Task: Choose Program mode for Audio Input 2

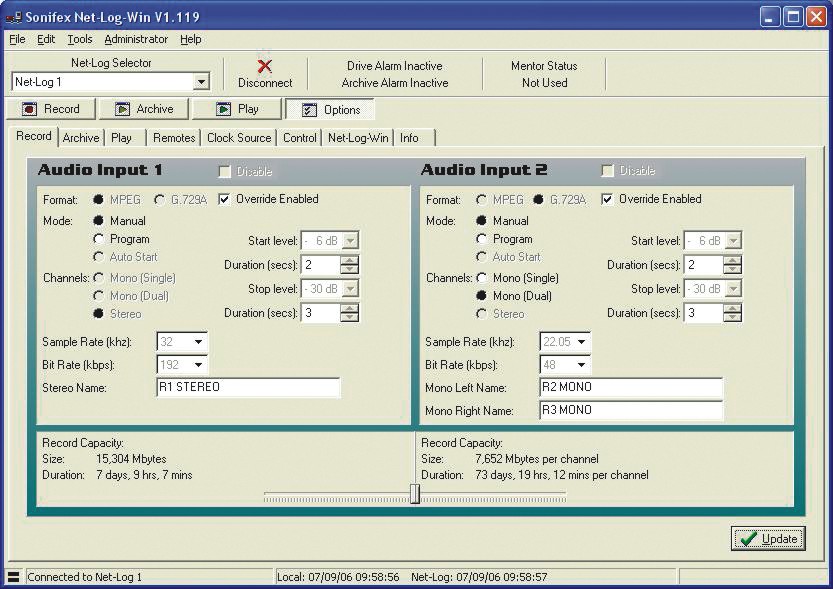Action: tap(481, 239)
